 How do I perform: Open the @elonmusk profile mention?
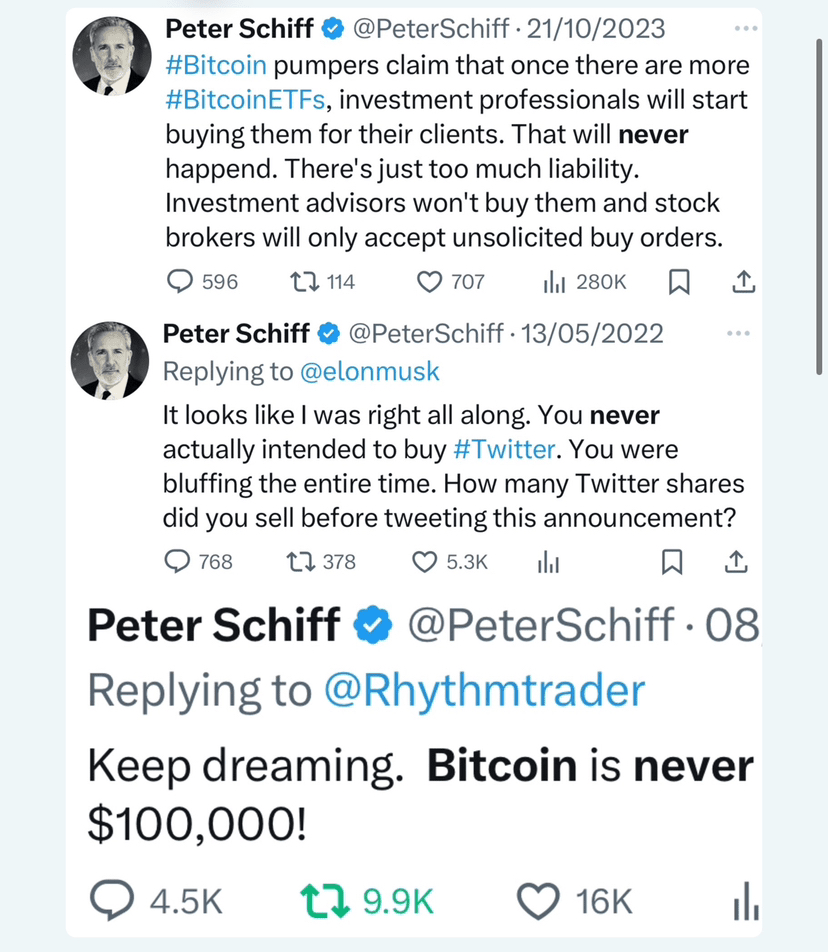[369, 372]
